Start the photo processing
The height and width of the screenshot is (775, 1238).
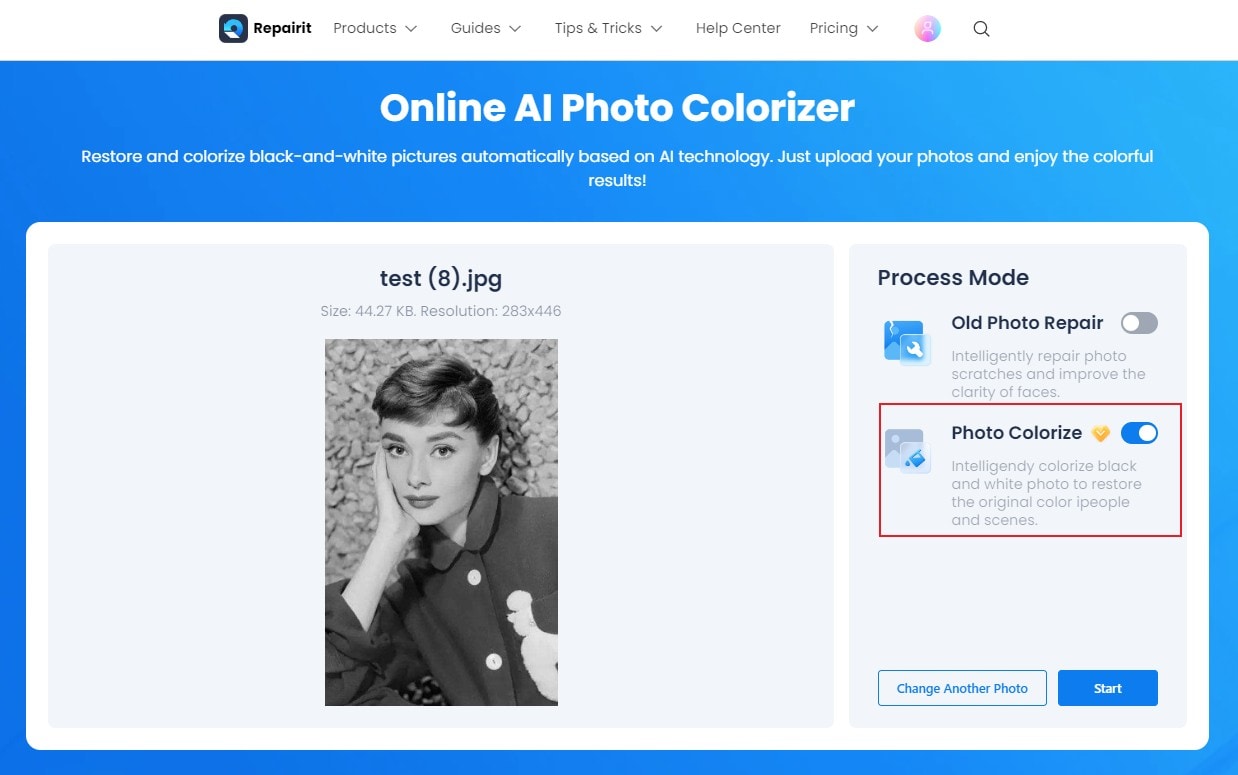pos(1108,688)
